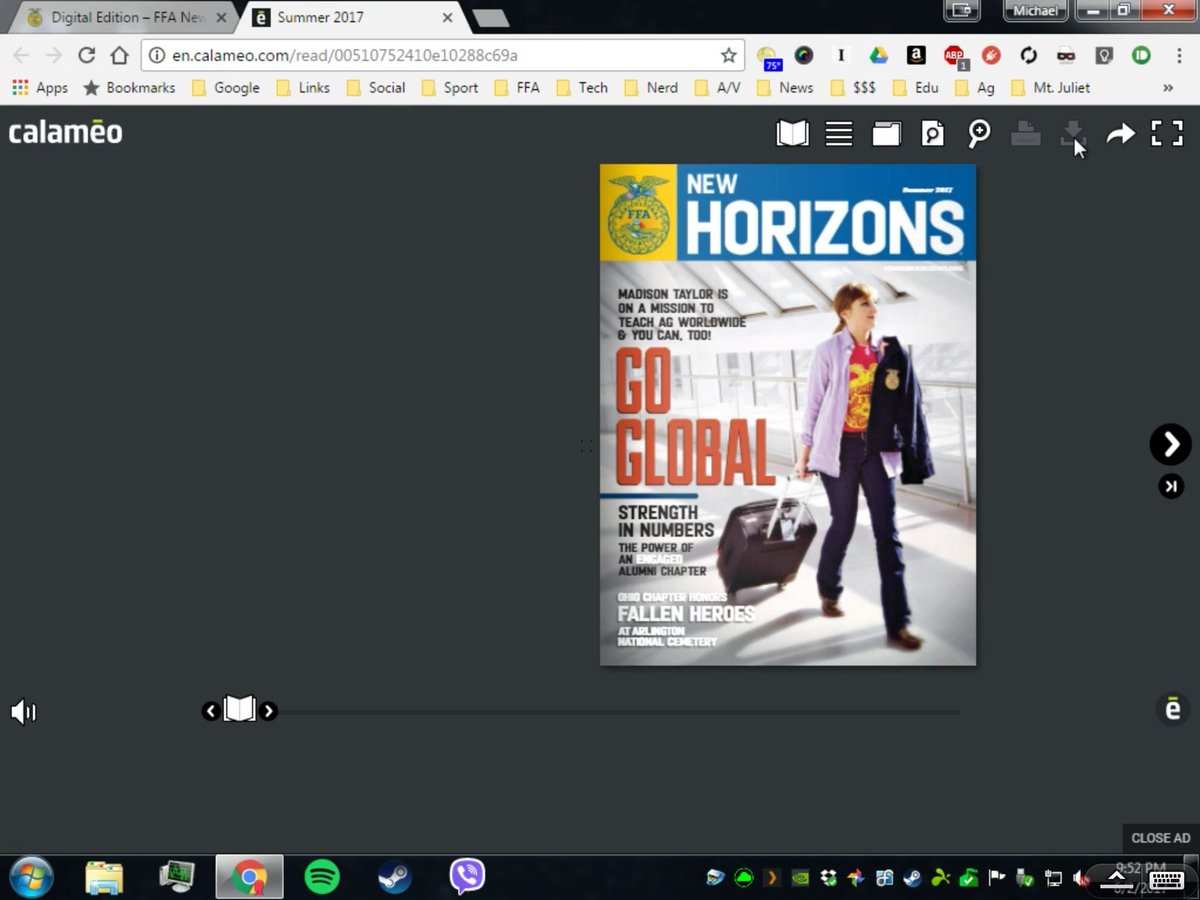This screenshot has height=900, width=1200.
Task: Bookmark this page with star icon
Action: 729,56
